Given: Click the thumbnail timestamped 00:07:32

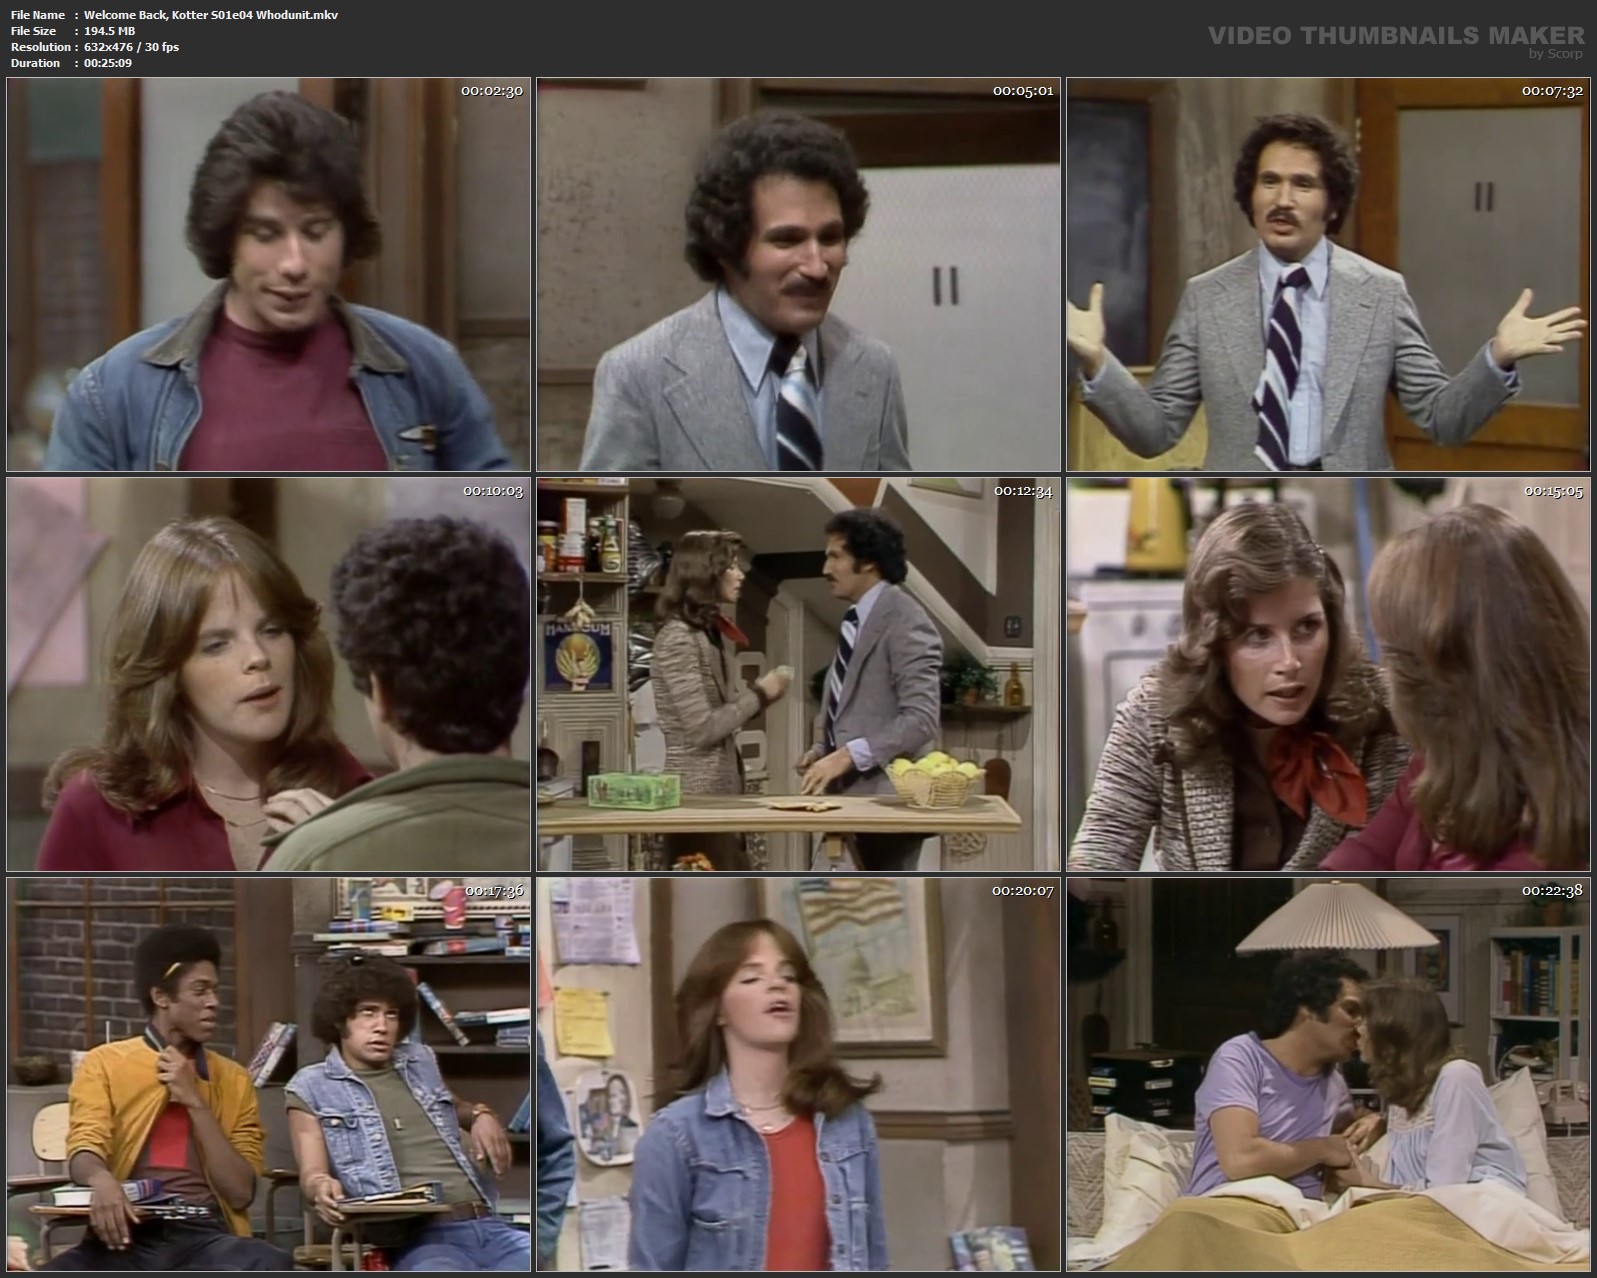Looking at the screenshot, I should [1328, 275].
